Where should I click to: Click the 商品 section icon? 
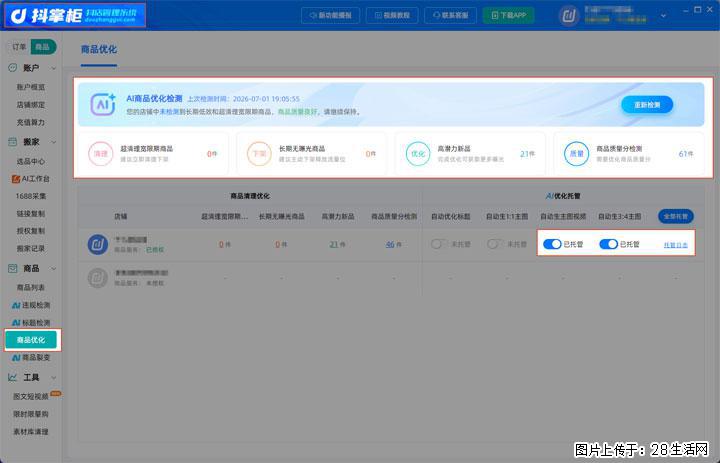(x=13, y=268)
